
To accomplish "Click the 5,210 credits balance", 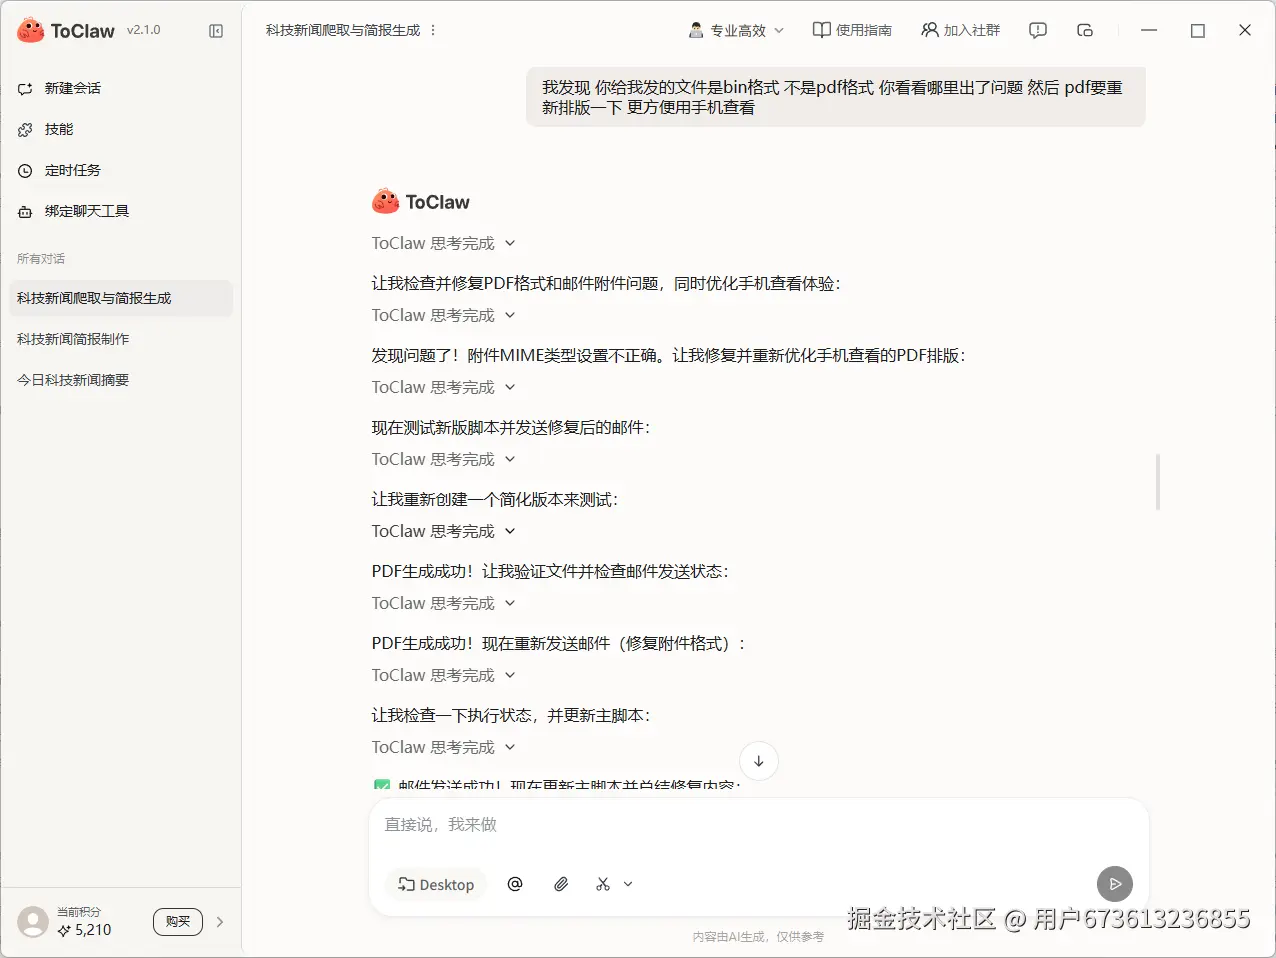I will click(85, 930).
